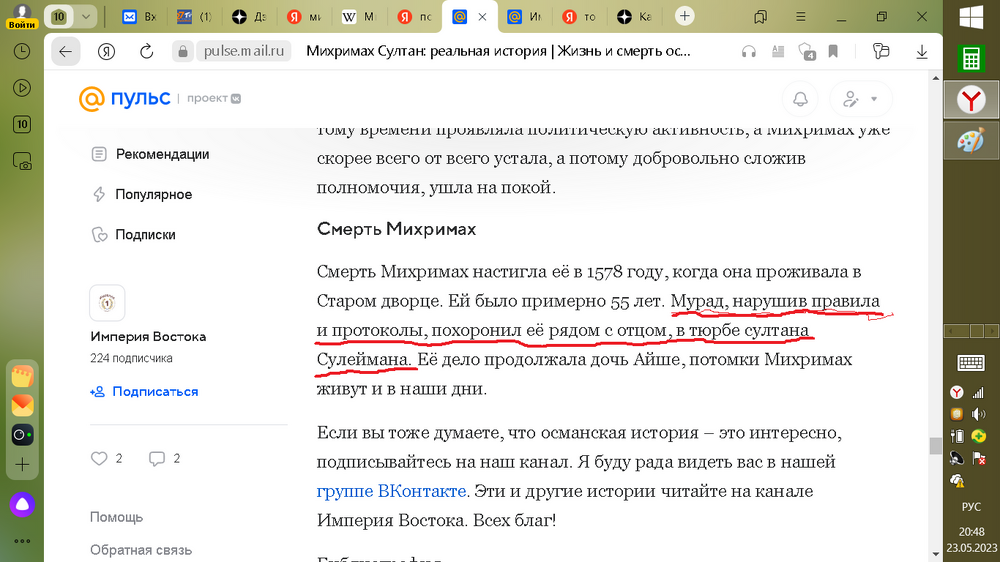1000x562 pixels.
Task: Open the tab group counter 10 button
Action: click(59, 17)
